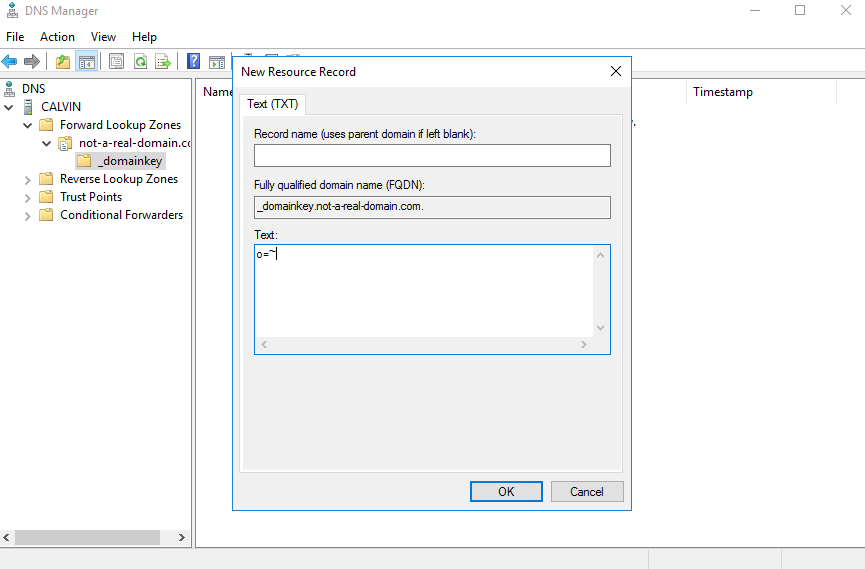Screen dimensions: 865x569
Task: Toggle the Show/Hide Action Pane icon
Action: [x=217, y=62]
